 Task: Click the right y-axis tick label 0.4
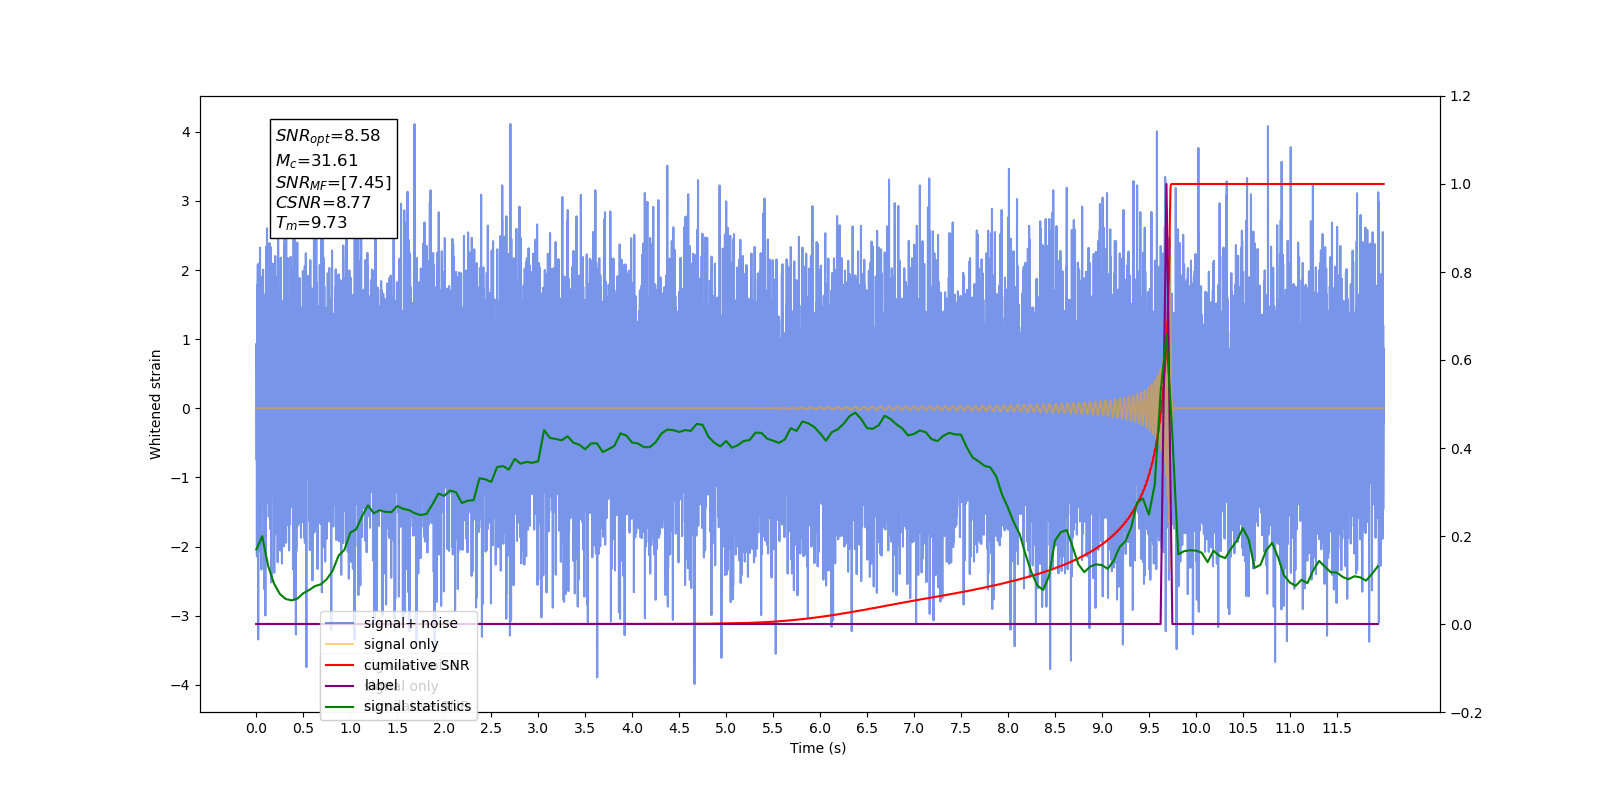tap(1461, 448)
